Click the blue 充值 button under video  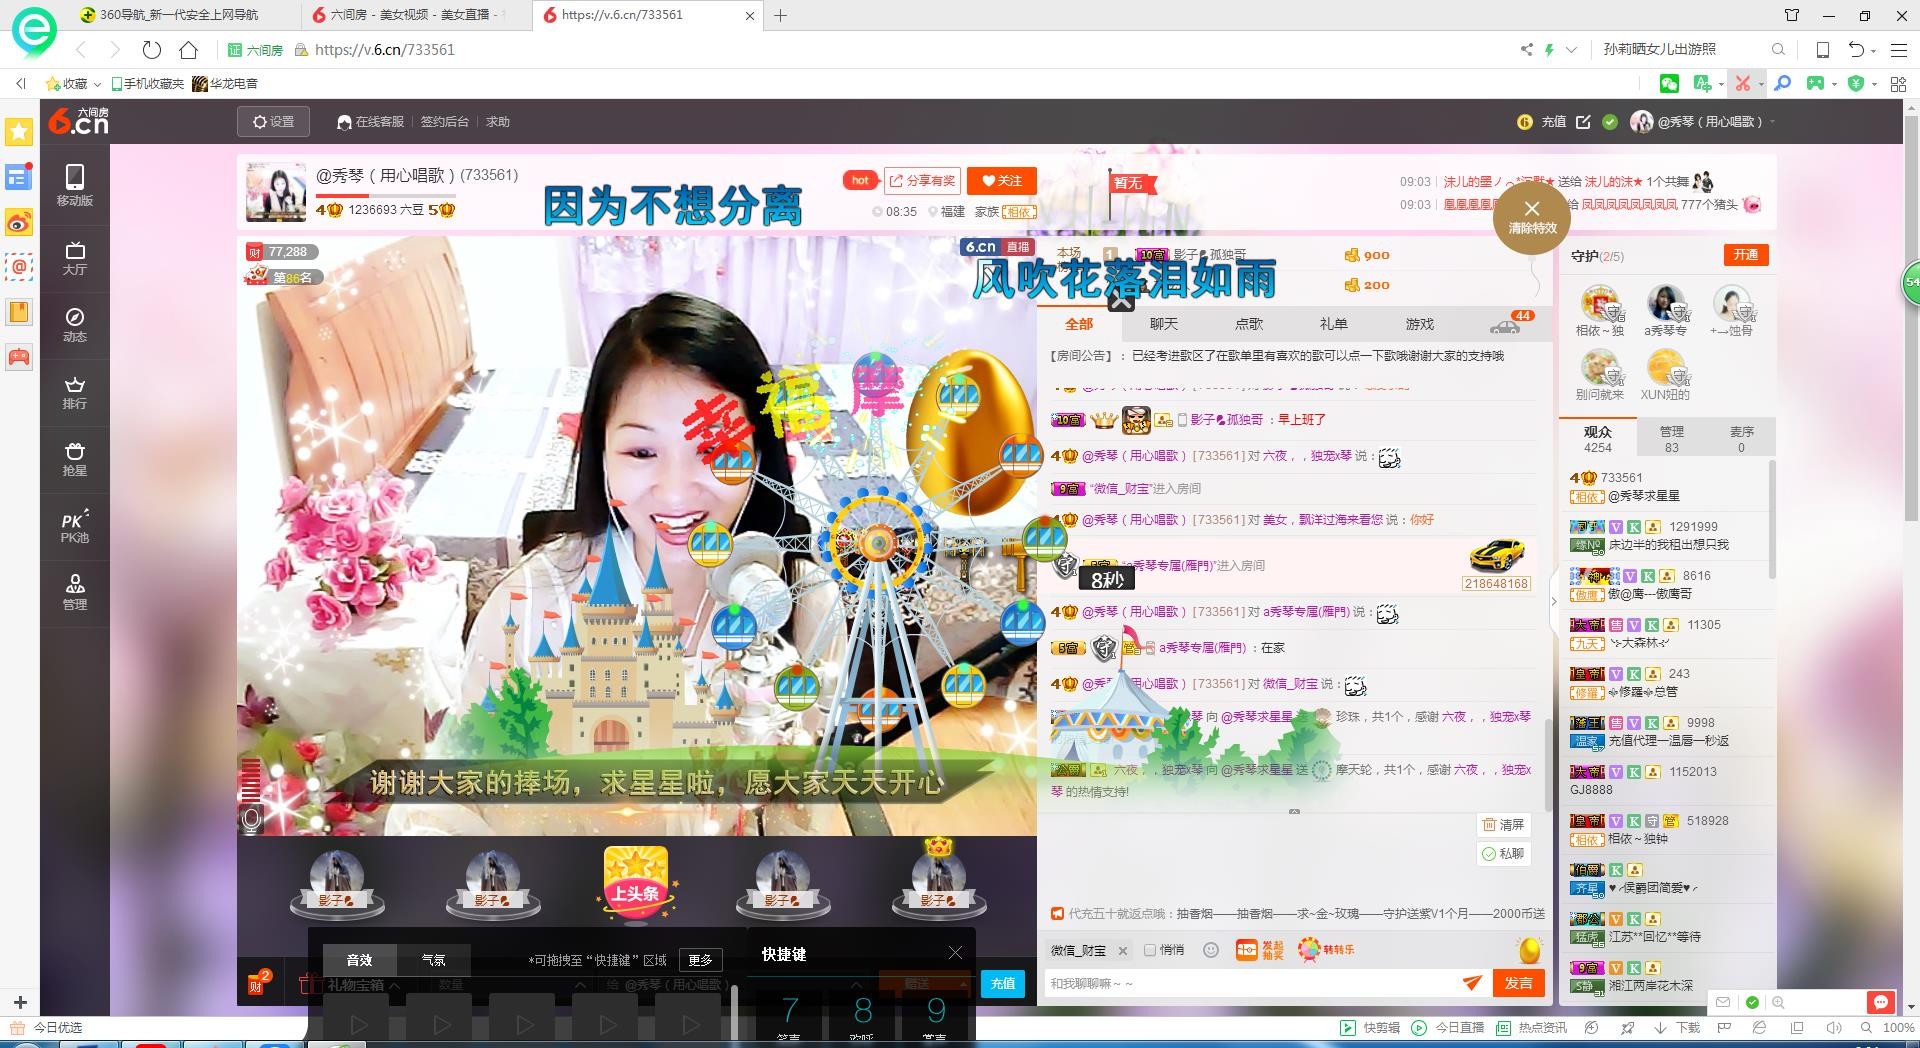(x=1003, y=983)
